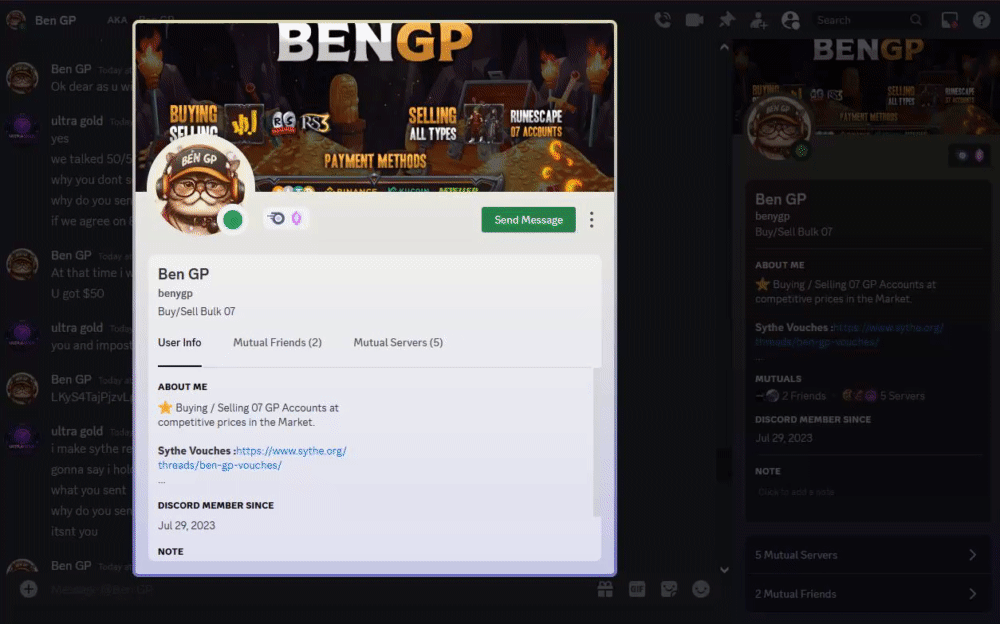This screenshot has width=1000, height=624.
Task: Expand the 2 Mutual Friends row
Action: point(867,594)
